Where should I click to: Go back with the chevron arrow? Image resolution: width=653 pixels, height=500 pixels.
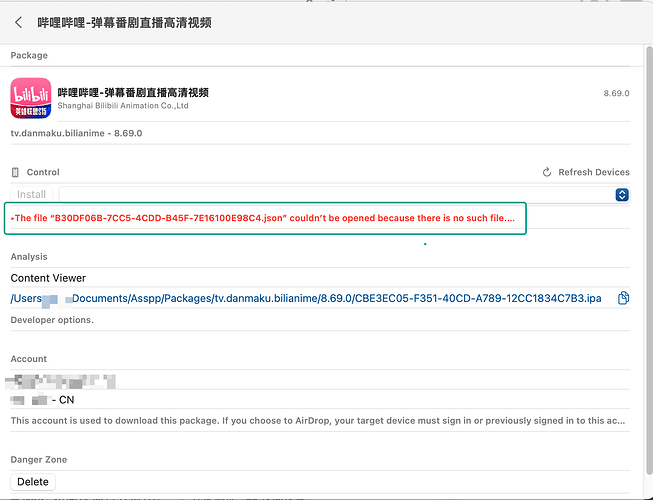18,22
